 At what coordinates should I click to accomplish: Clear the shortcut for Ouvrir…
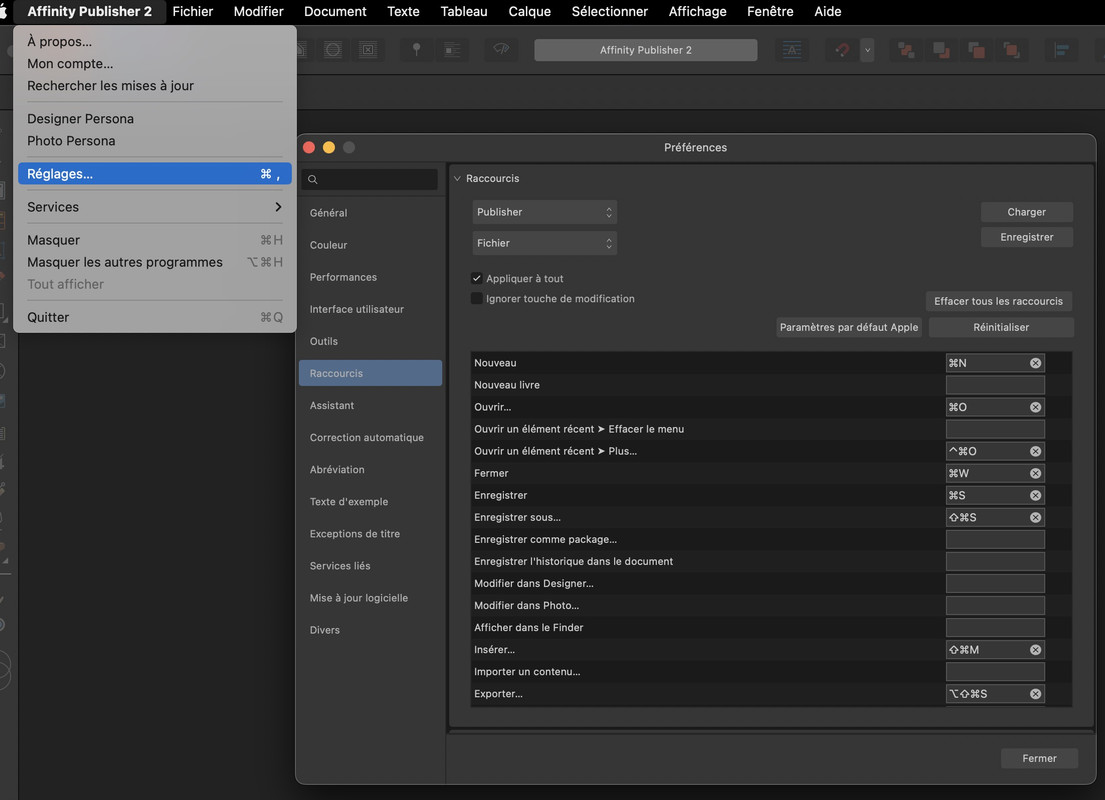1035,407
